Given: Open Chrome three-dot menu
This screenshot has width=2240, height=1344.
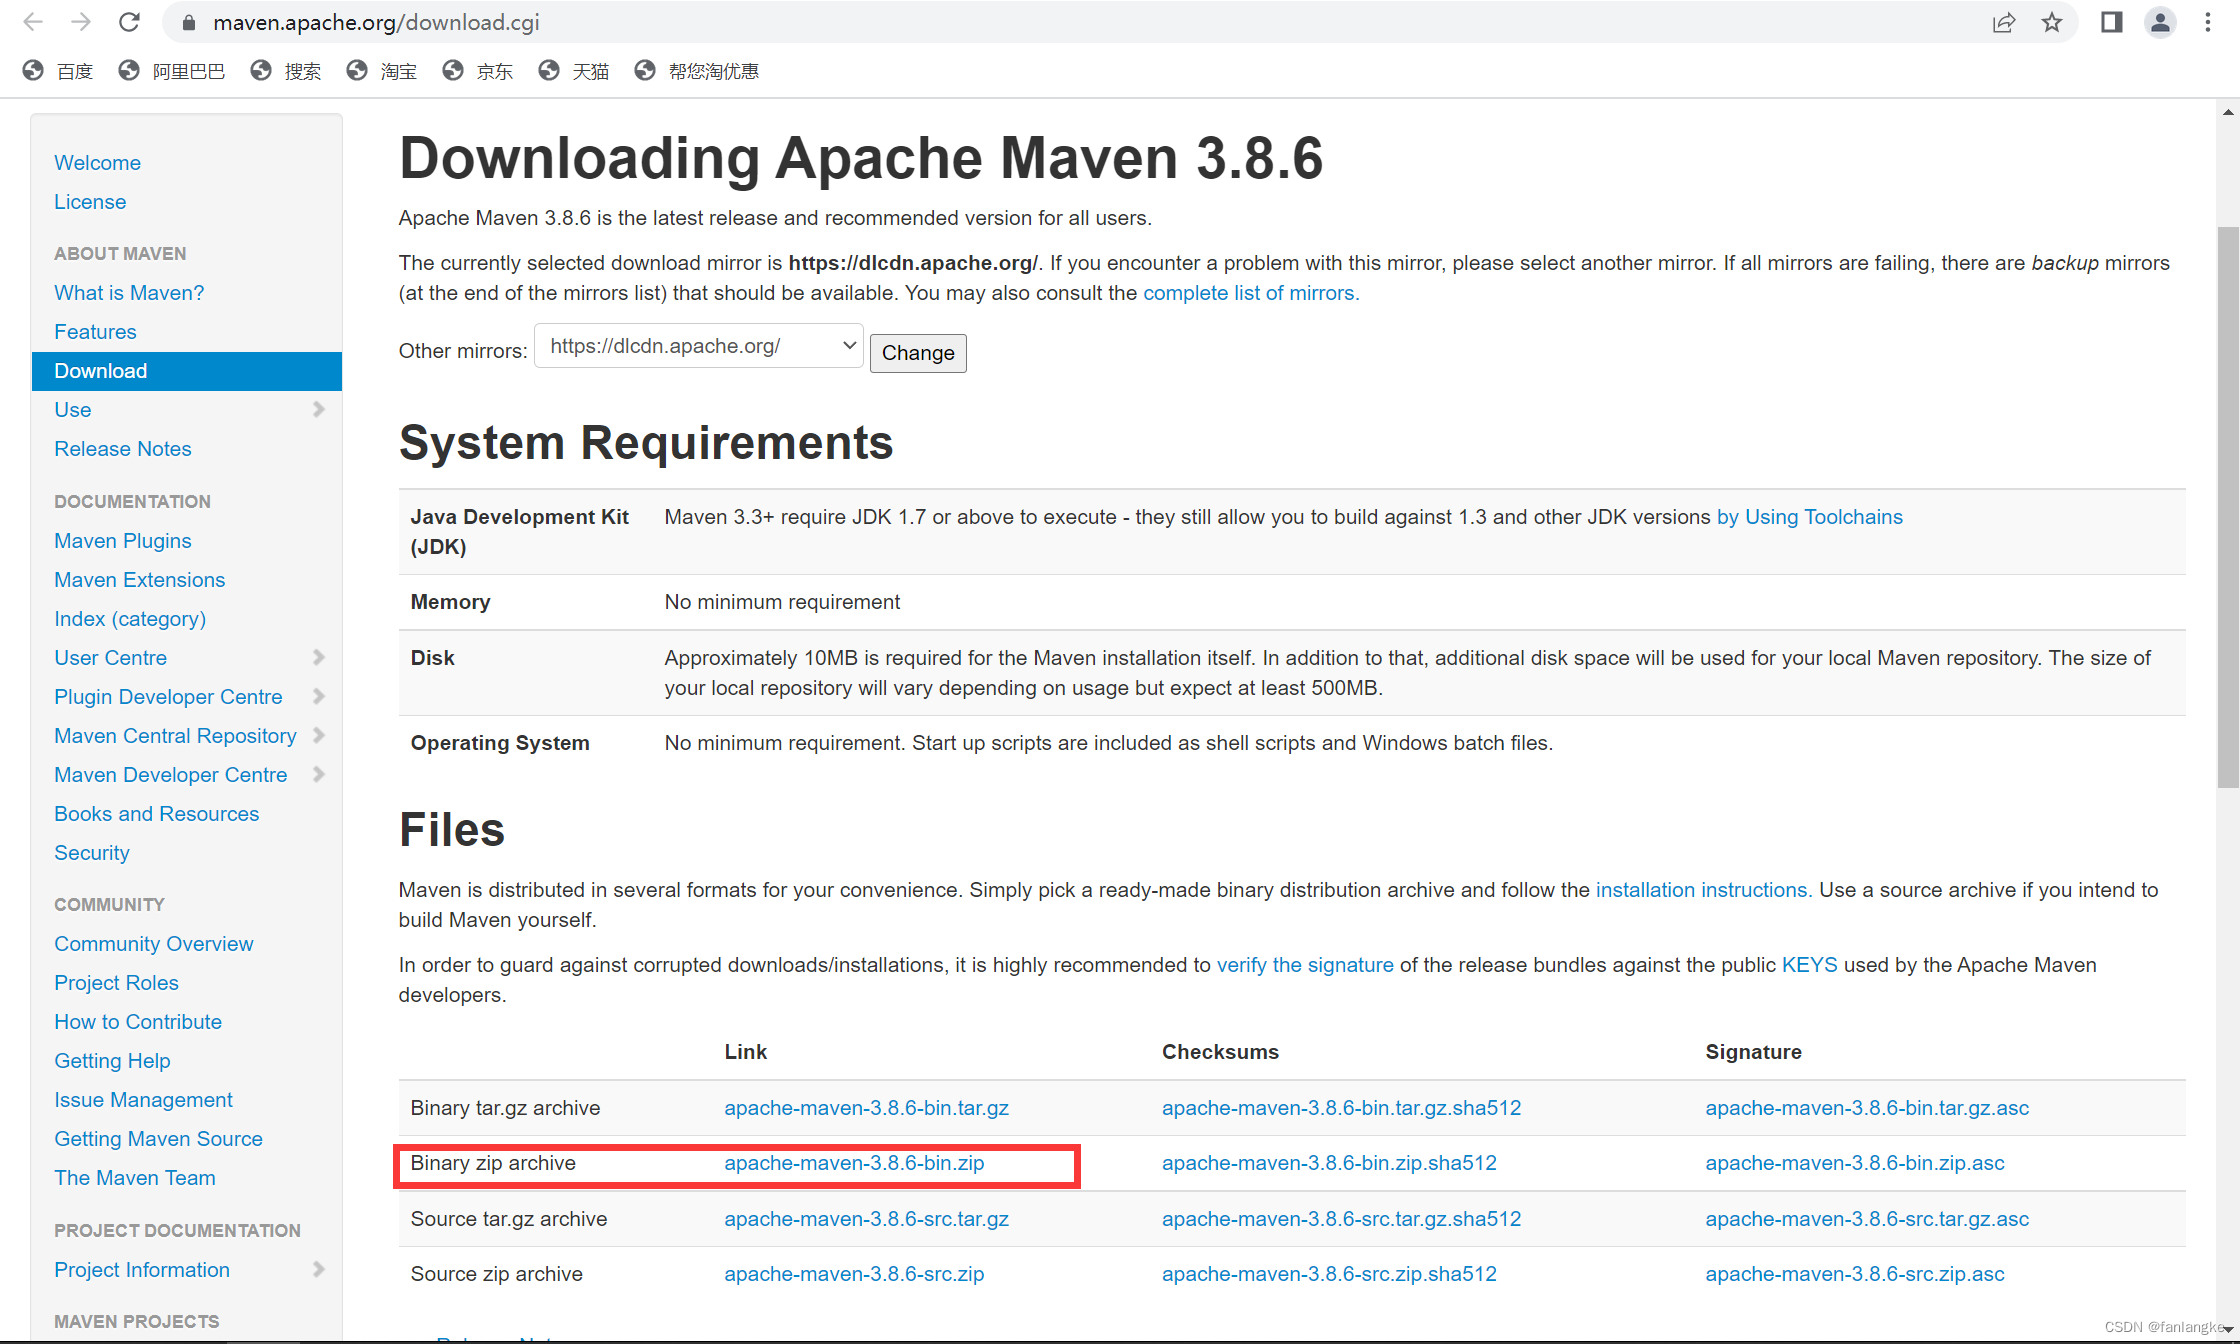Looking at the screenshot, I should [x=2208, y=22].
